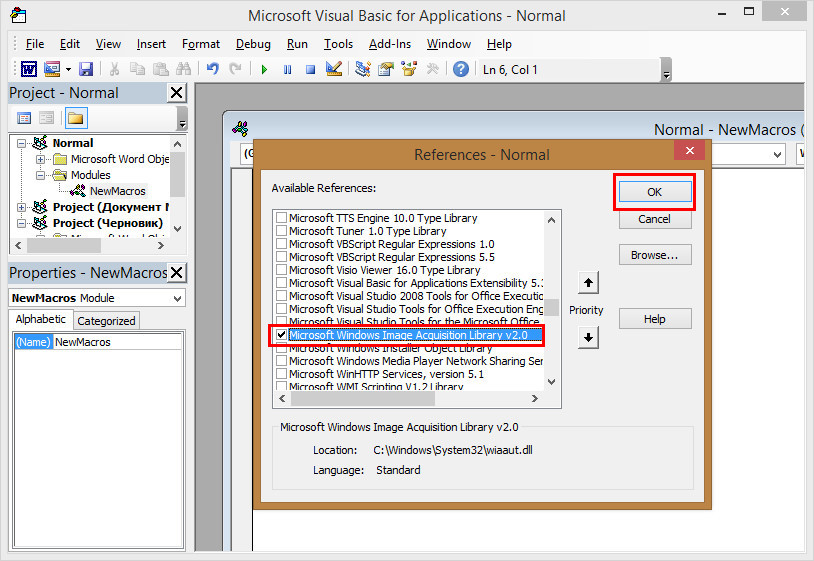
Task: Collapse Project (Черновик) tree node
Action: [x=21, y=224]
